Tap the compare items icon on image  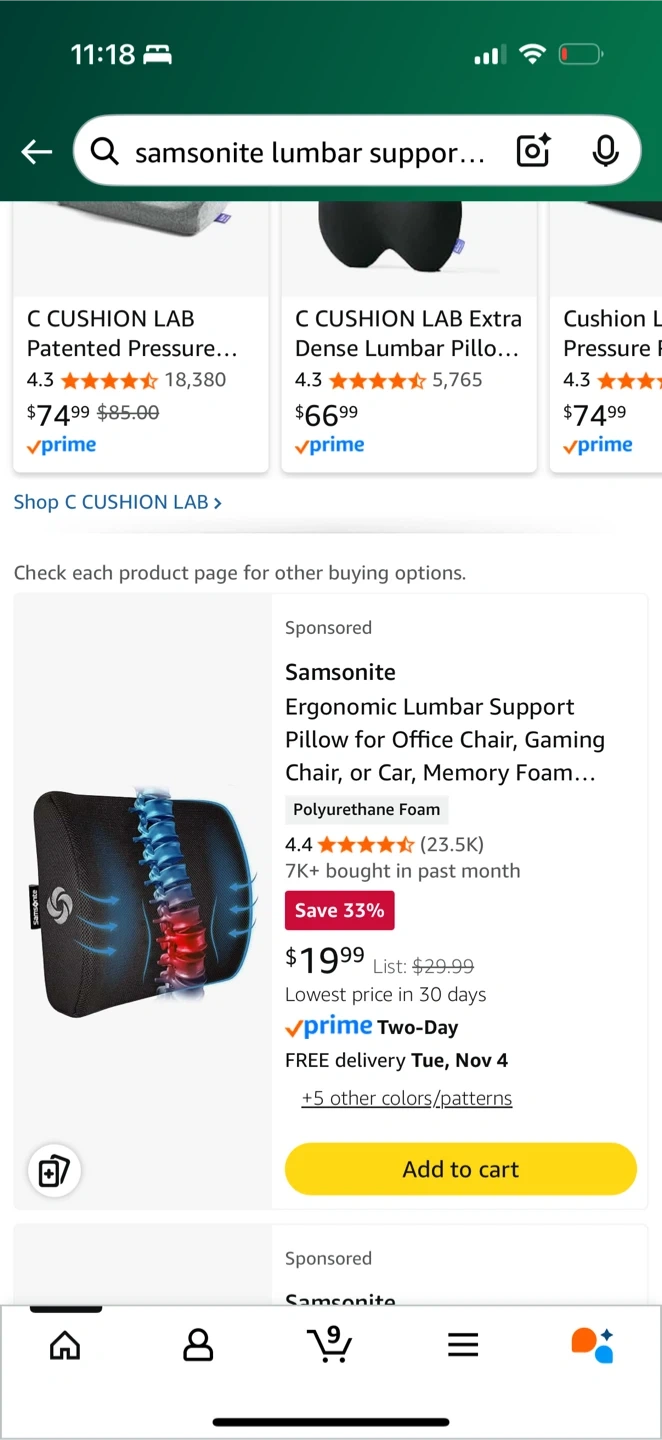[53, 1170]
